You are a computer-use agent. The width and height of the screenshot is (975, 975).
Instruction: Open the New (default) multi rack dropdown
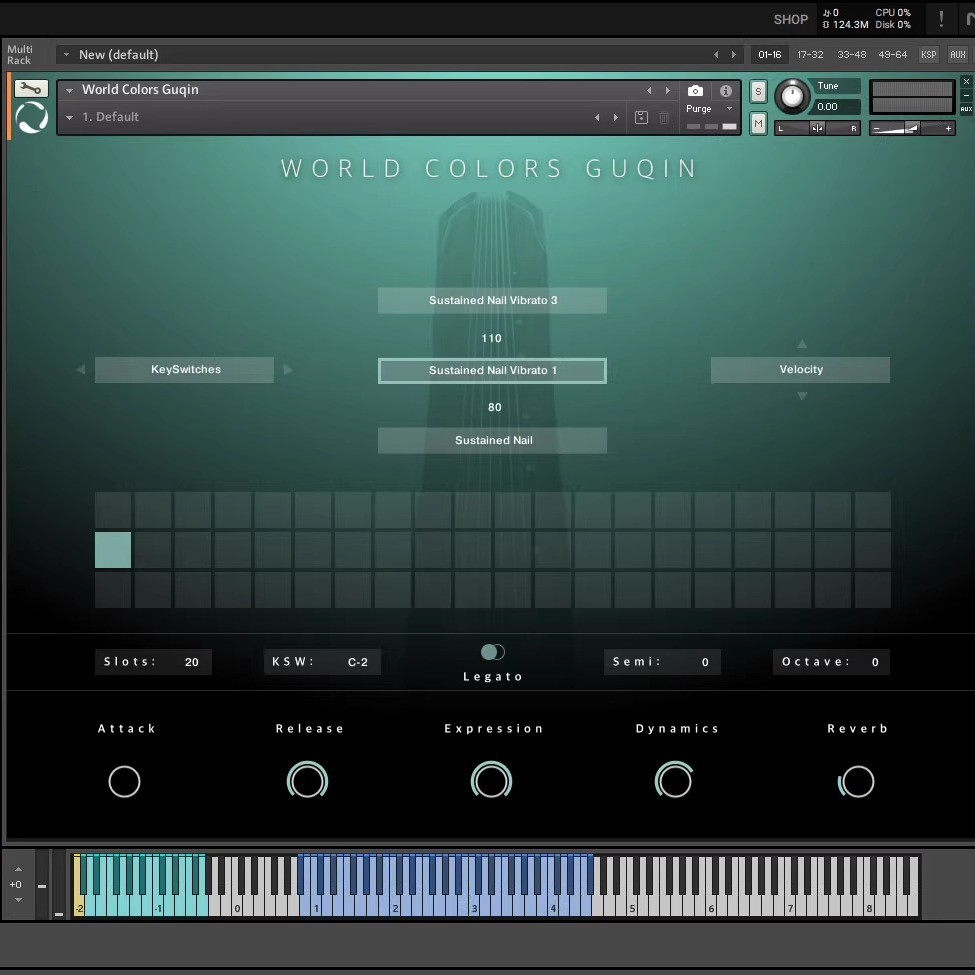coord(66,55)
